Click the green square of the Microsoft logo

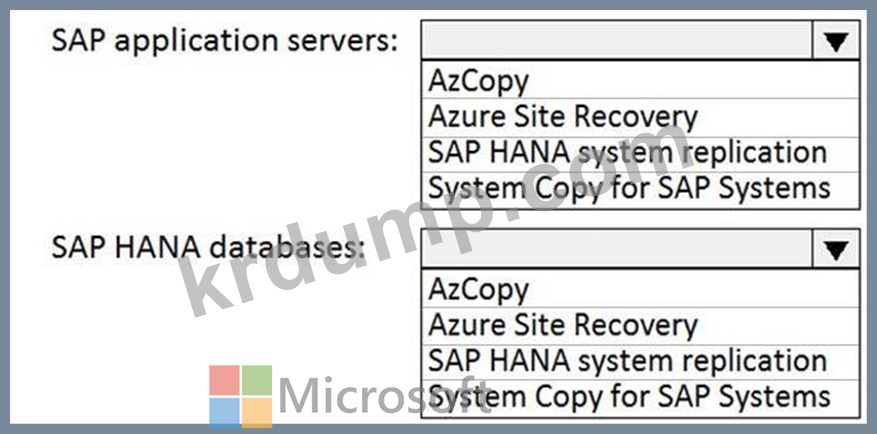[x=257, y=380]
